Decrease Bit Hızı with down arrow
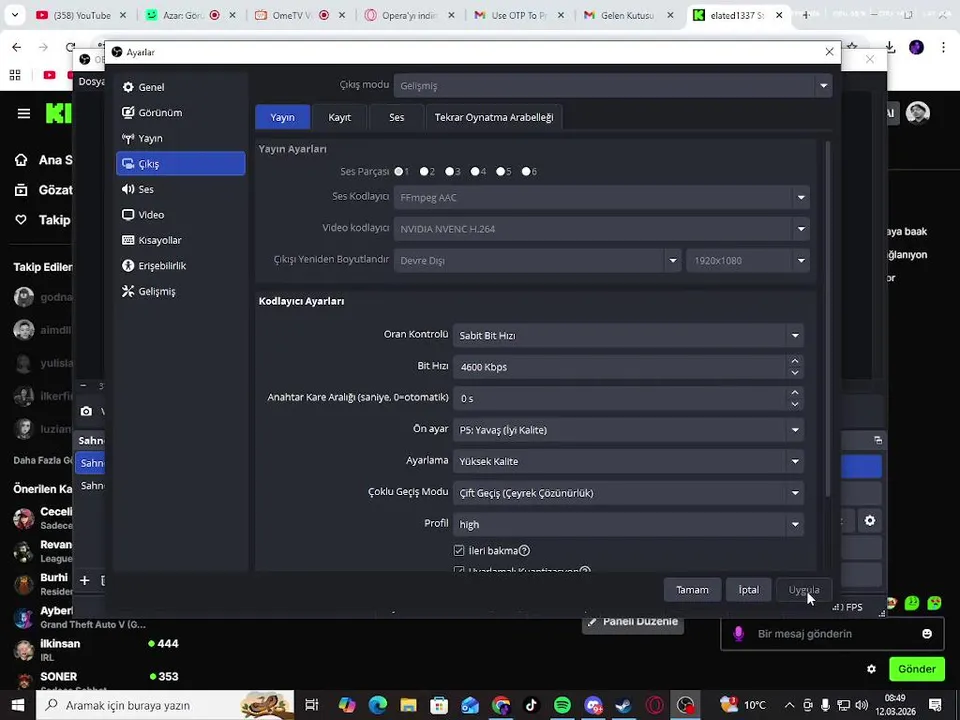 tap(795, 373)
